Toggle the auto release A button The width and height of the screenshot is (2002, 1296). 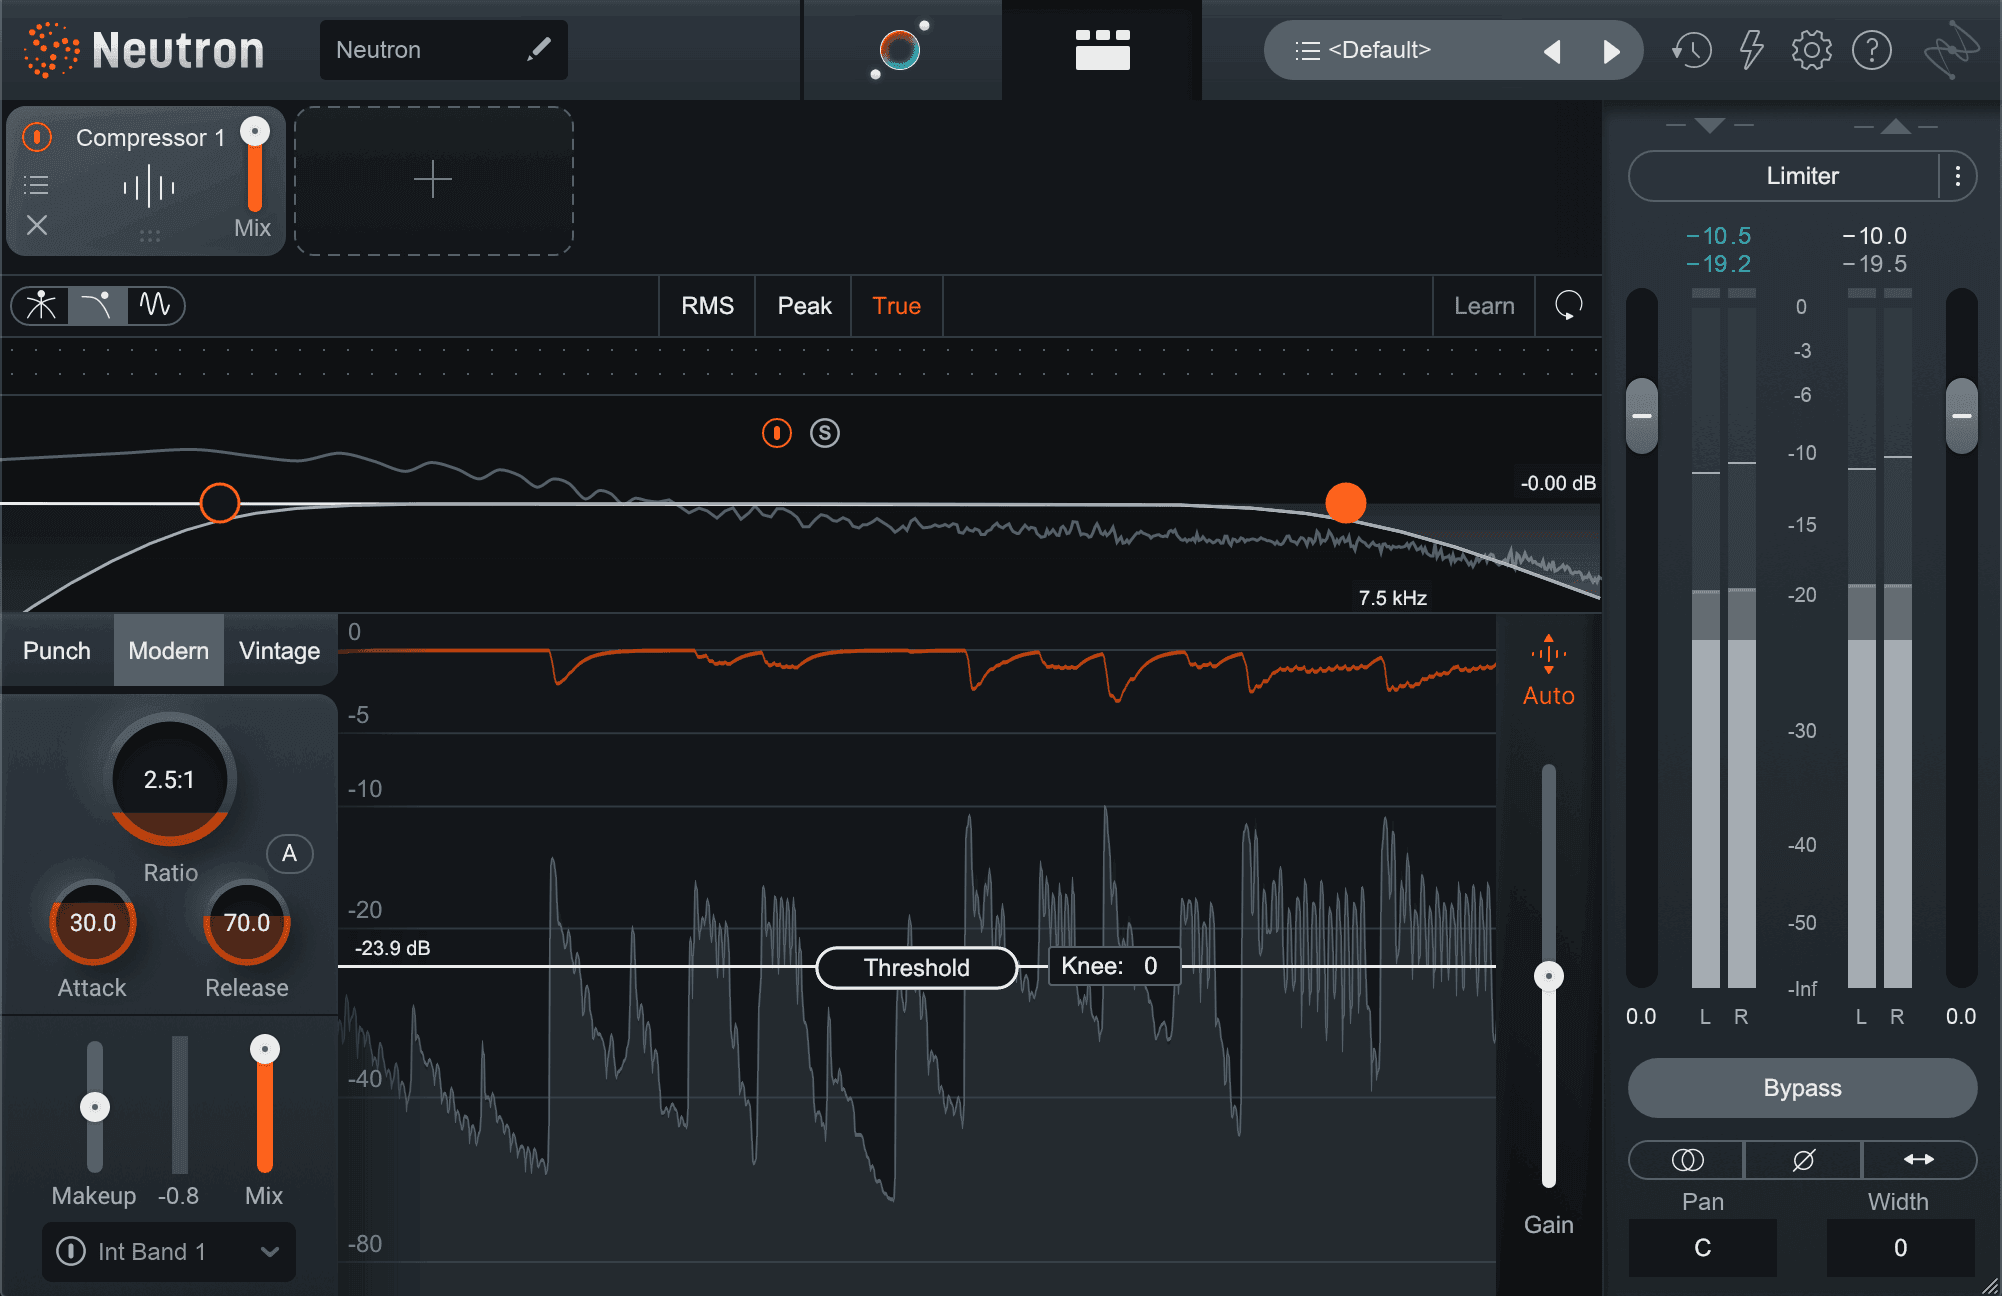pos(289,854)
